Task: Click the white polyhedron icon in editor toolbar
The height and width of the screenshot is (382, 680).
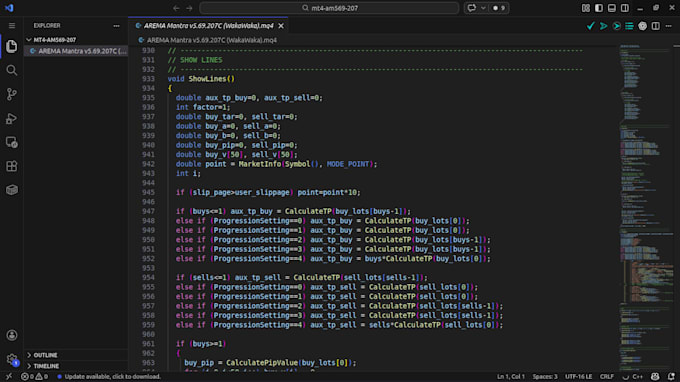Action: point(642,26)
